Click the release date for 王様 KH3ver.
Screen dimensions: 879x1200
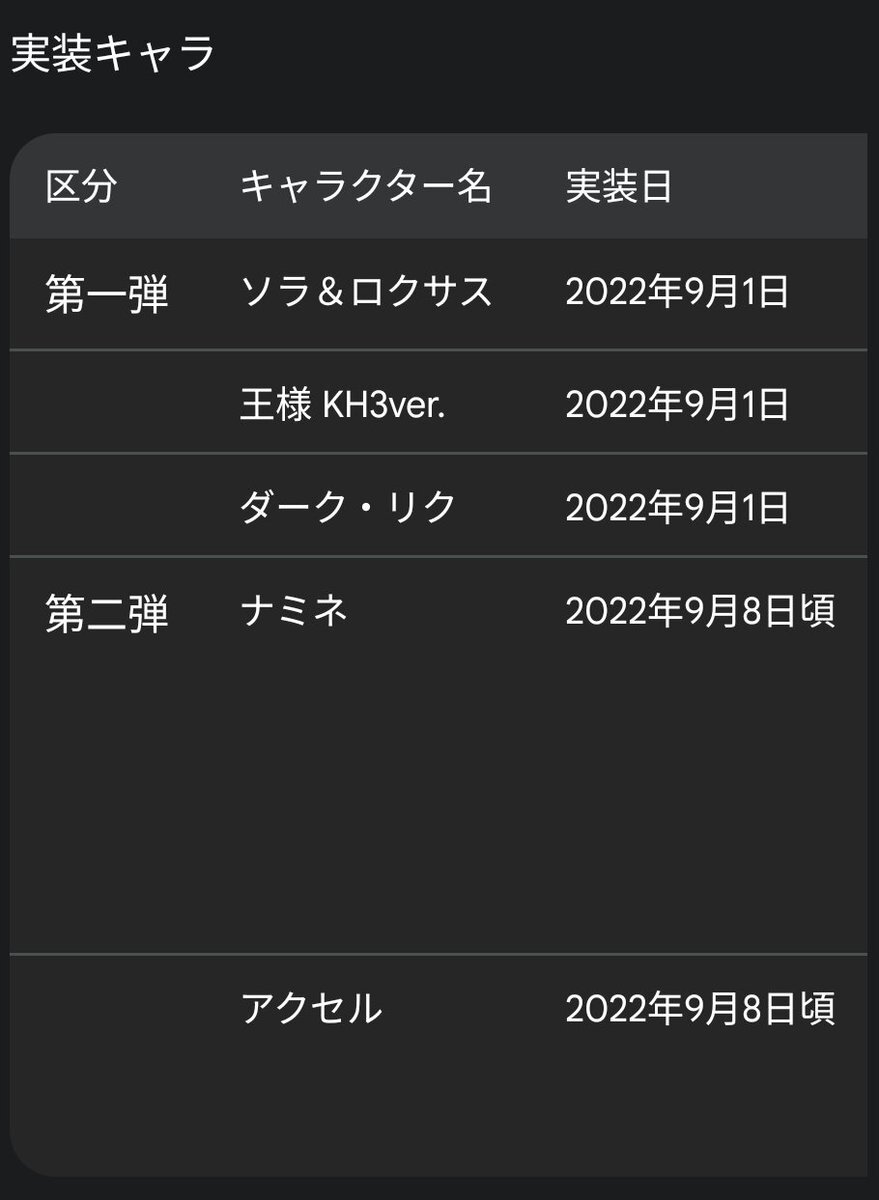[677, 405]
